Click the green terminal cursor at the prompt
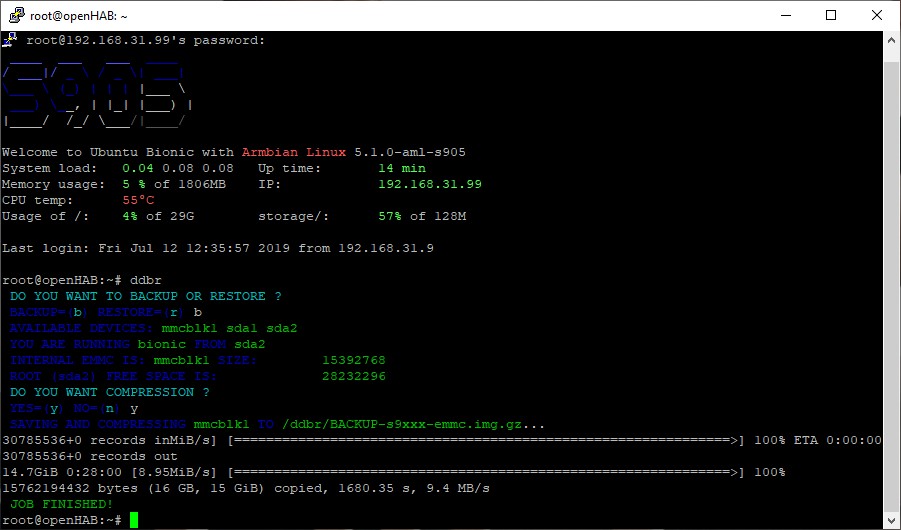The width and height of the screenshot is (901, 530). pos(134,520)
